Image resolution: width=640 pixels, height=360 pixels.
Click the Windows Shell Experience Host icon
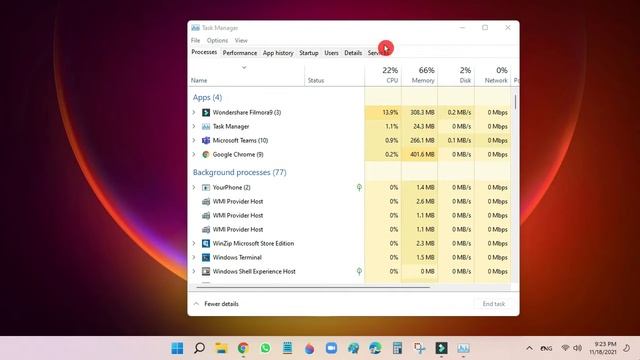[206, 271]
